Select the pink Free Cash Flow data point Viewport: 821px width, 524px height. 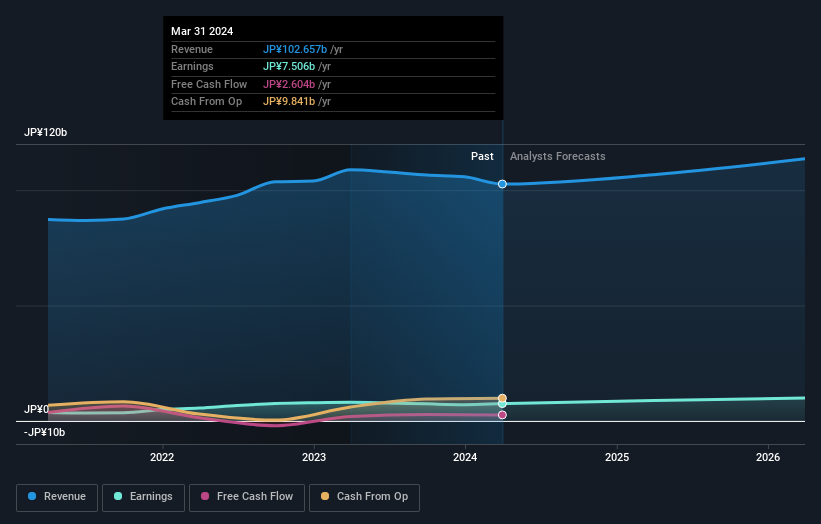tap(502, 415)
